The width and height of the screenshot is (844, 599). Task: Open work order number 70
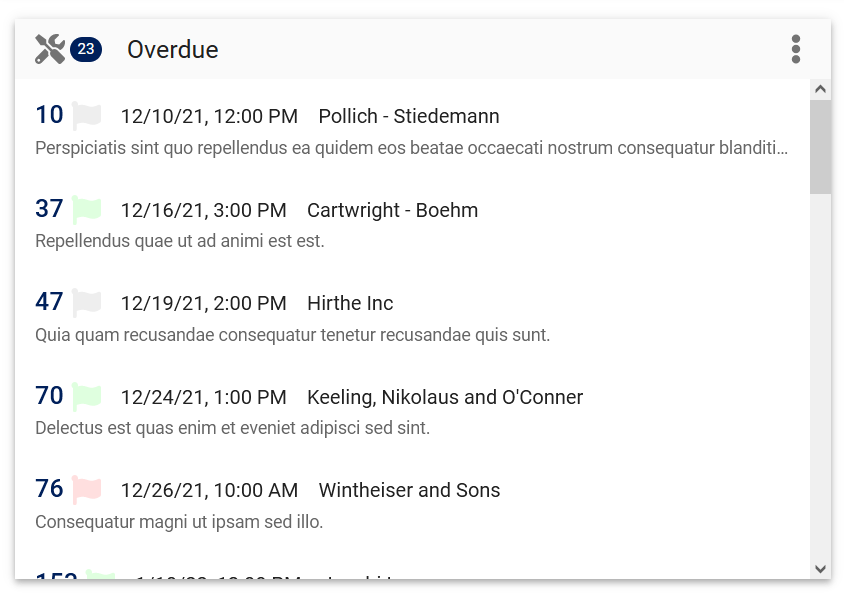tap(49, 396)
